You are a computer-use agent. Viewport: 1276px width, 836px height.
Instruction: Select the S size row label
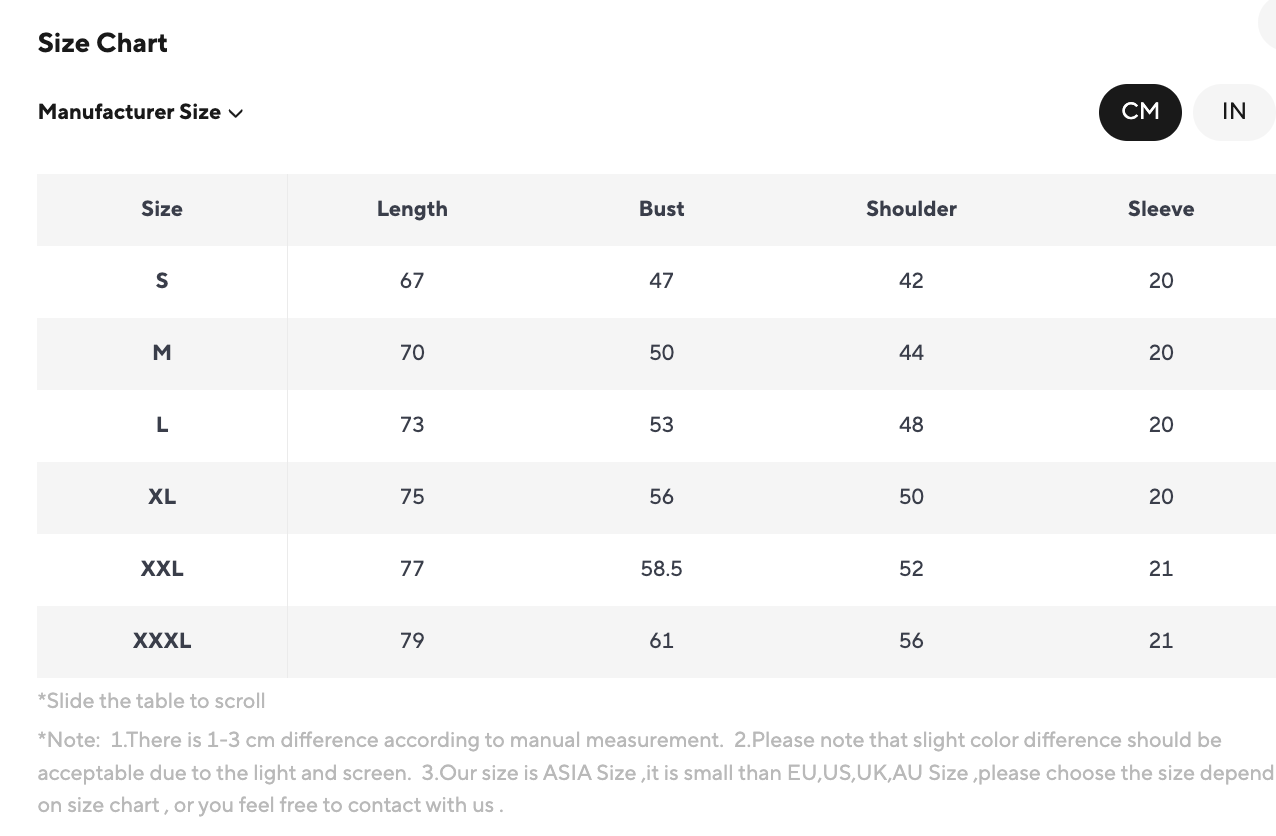(162, 281)
